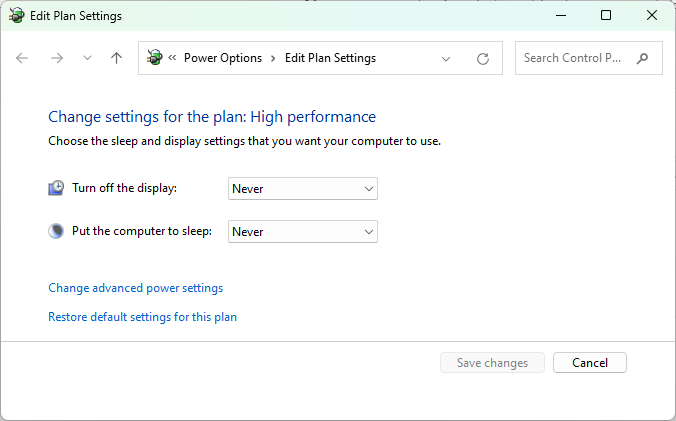The height and width of the screenshot is (421, 676).
Task: Open Change advanced power settings link
Action: 135,288
